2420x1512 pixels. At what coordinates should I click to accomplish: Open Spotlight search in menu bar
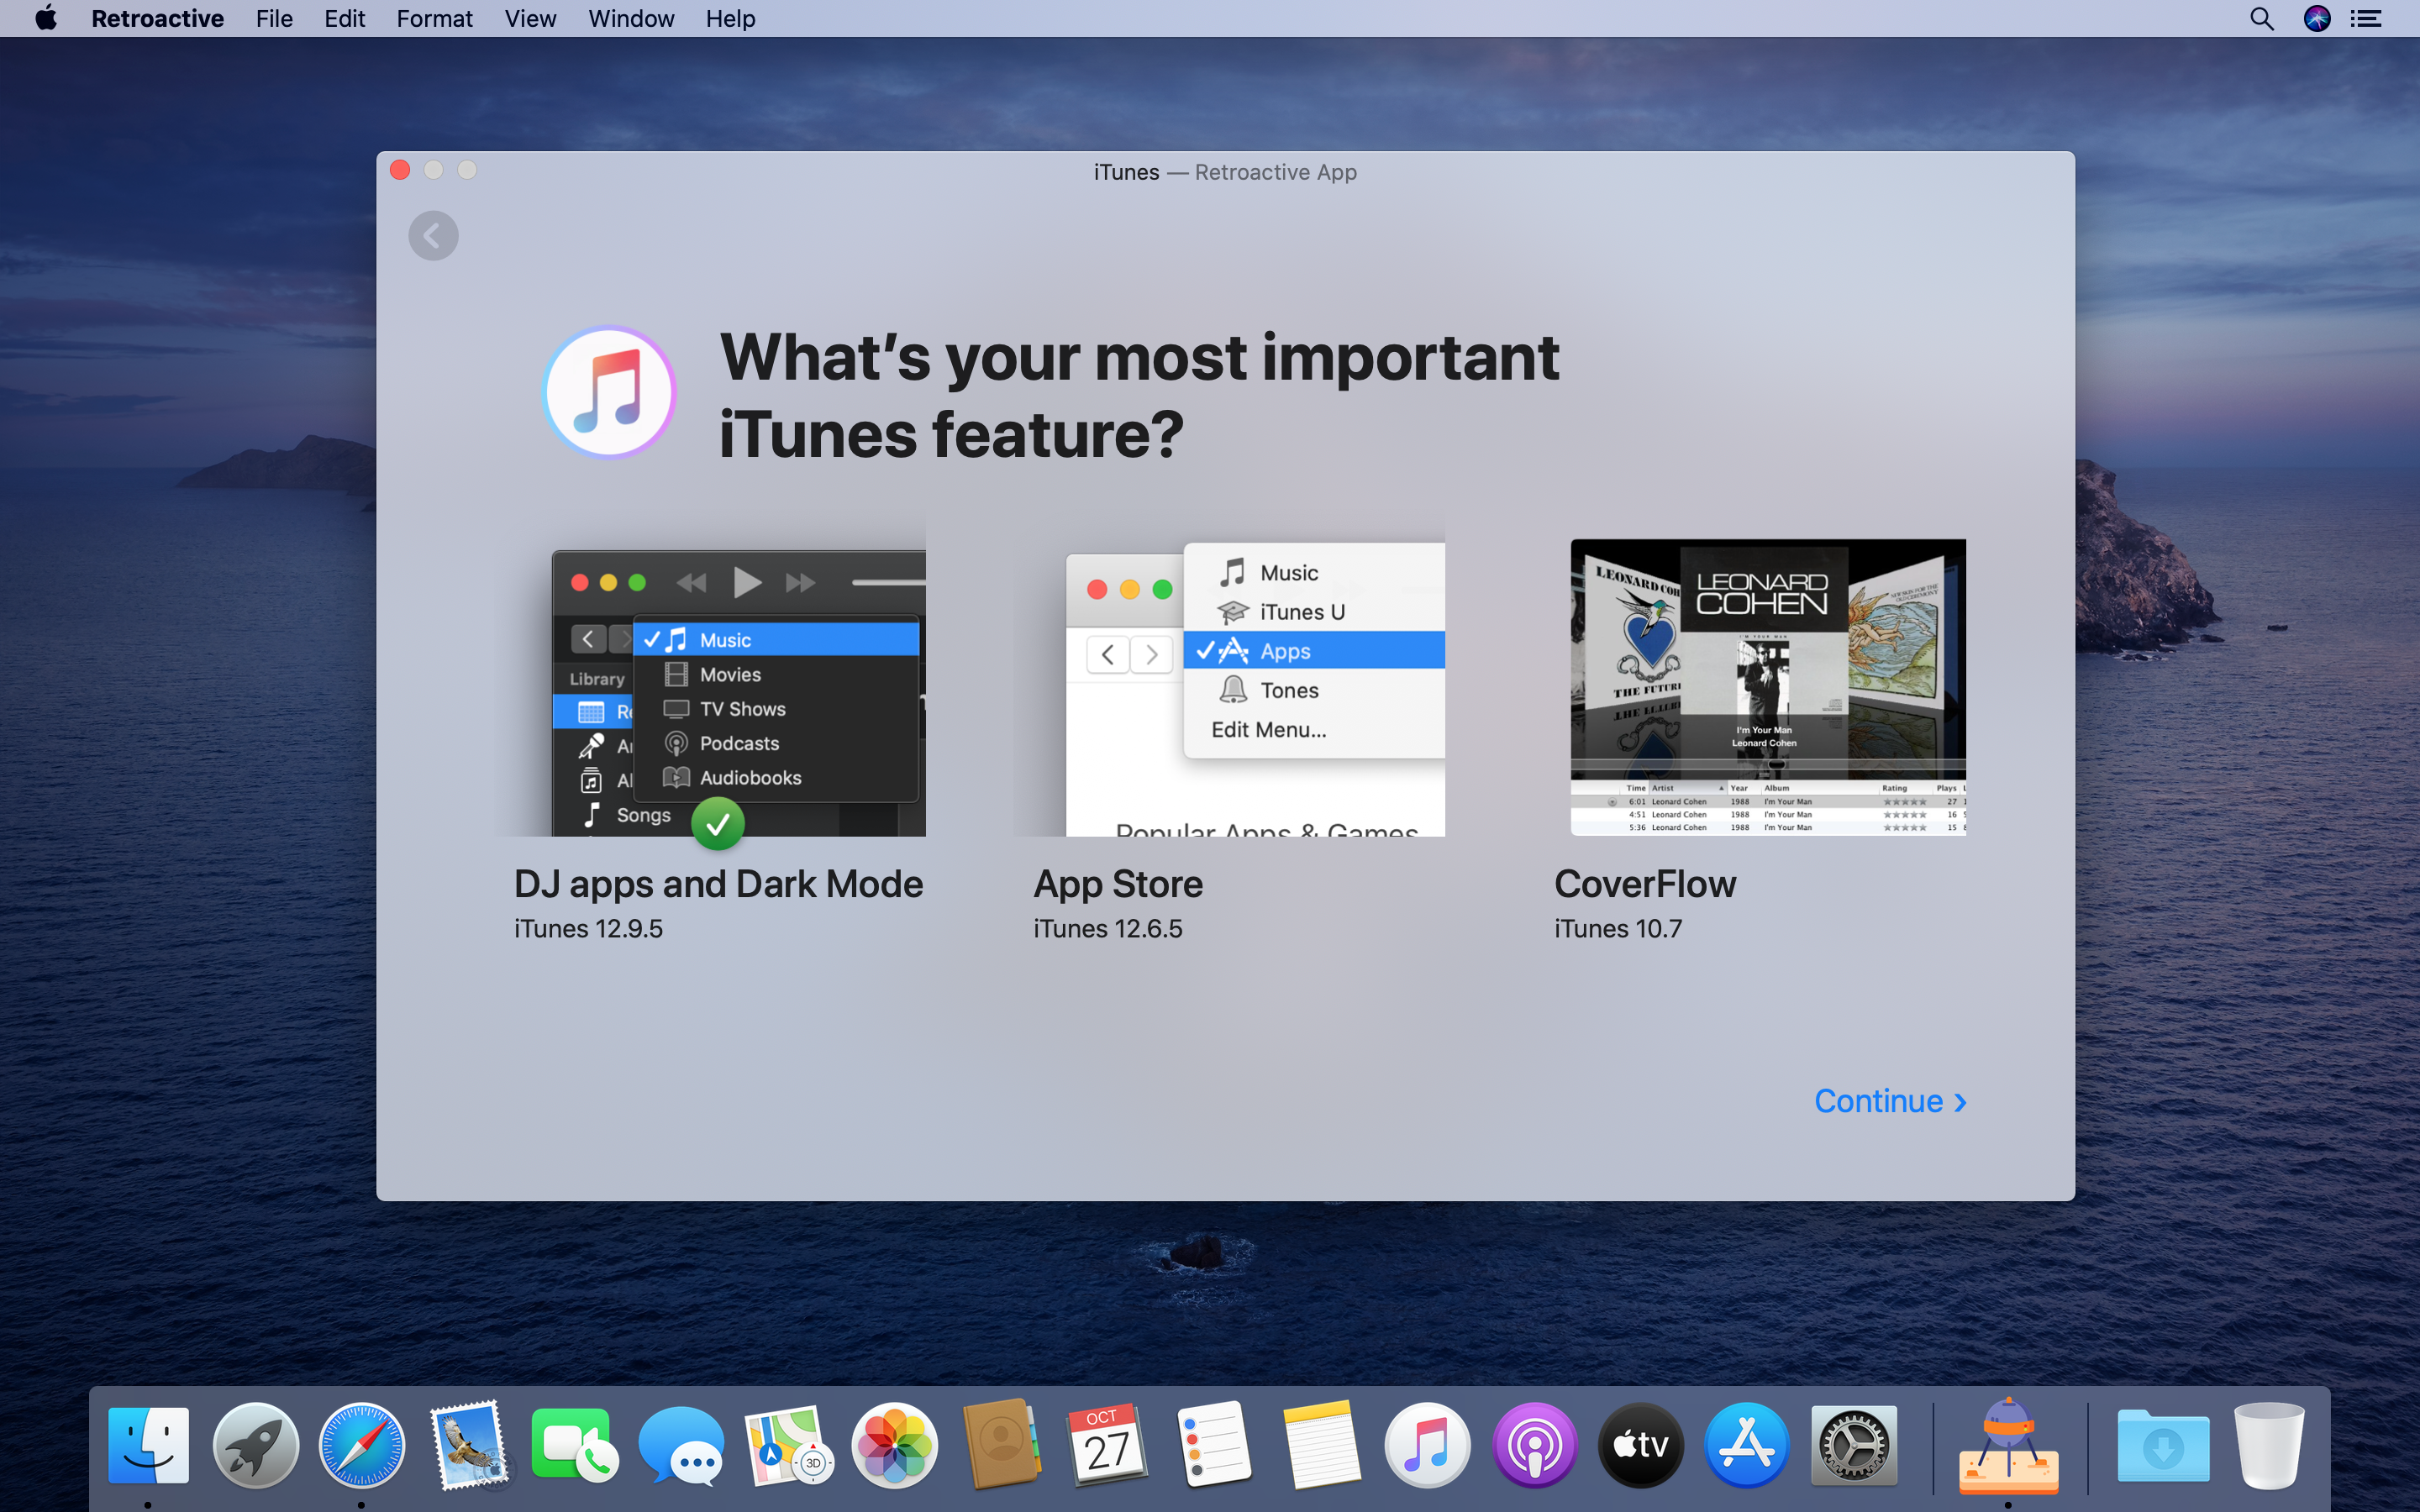point(2261,19)
